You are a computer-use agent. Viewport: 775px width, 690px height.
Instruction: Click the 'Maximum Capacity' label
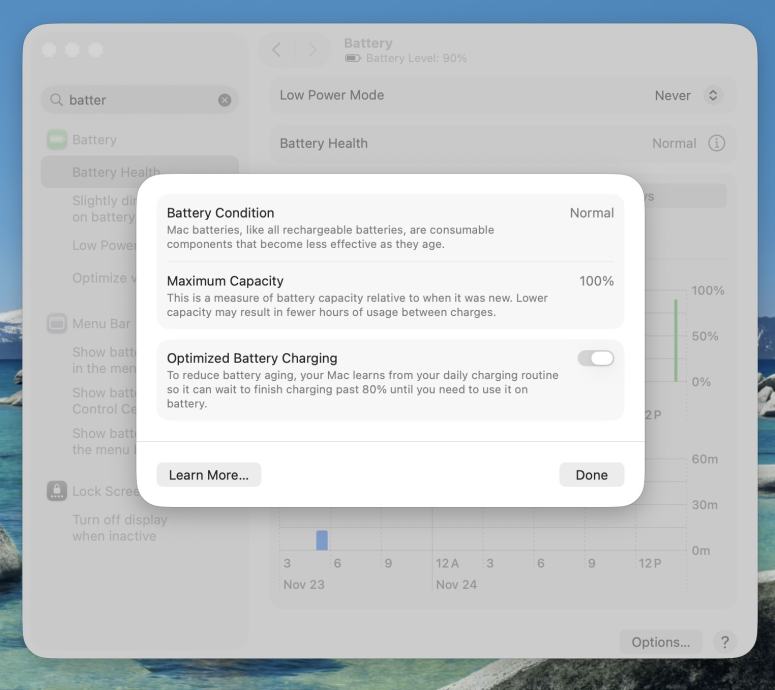click(225, 281)
